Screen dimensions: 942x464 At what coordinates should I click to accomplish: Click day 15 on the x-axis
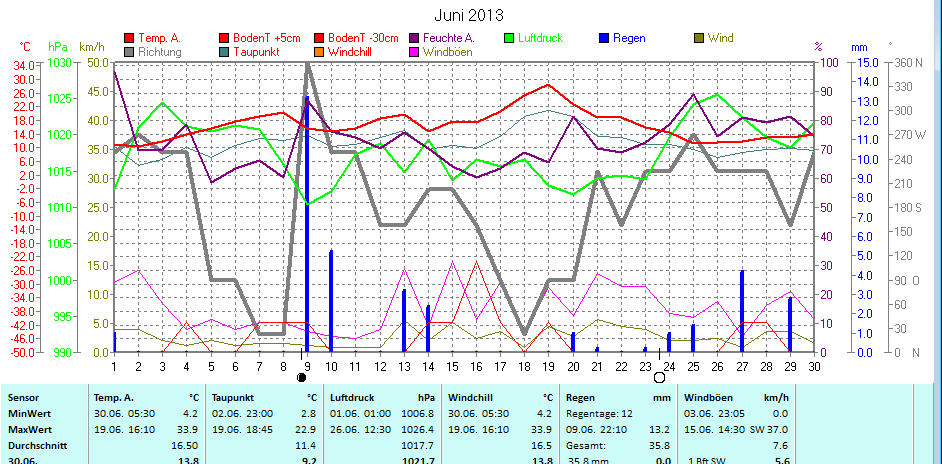tap(453, 365)
